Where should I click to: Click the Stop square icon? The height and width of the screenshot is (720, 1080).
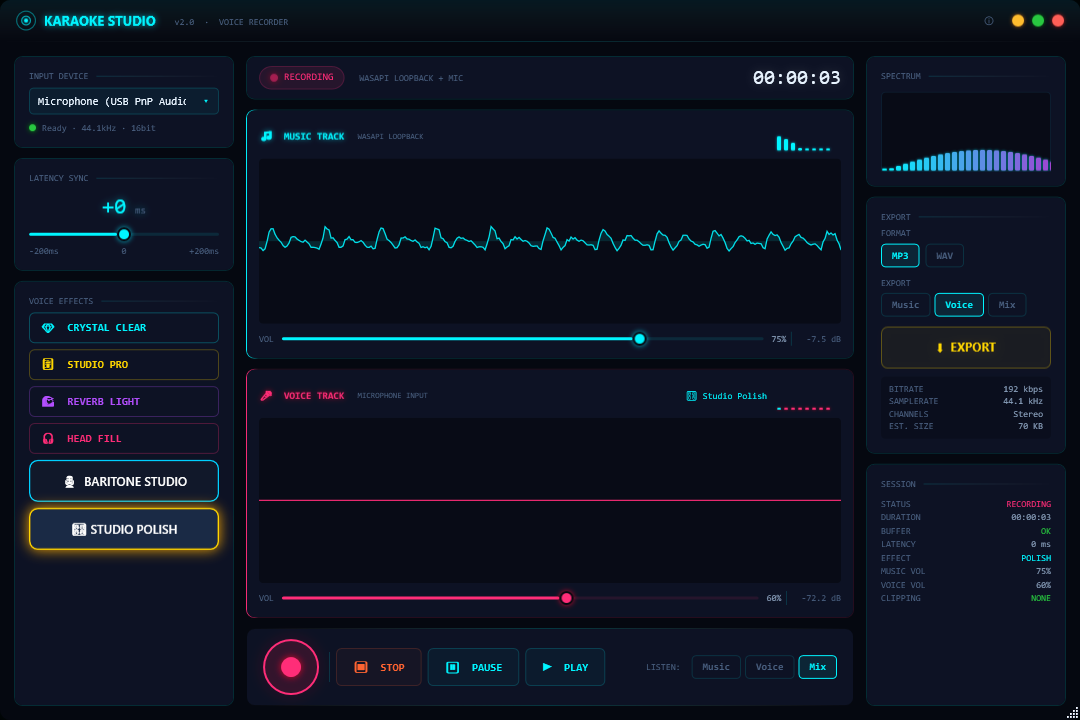(361, 667)
